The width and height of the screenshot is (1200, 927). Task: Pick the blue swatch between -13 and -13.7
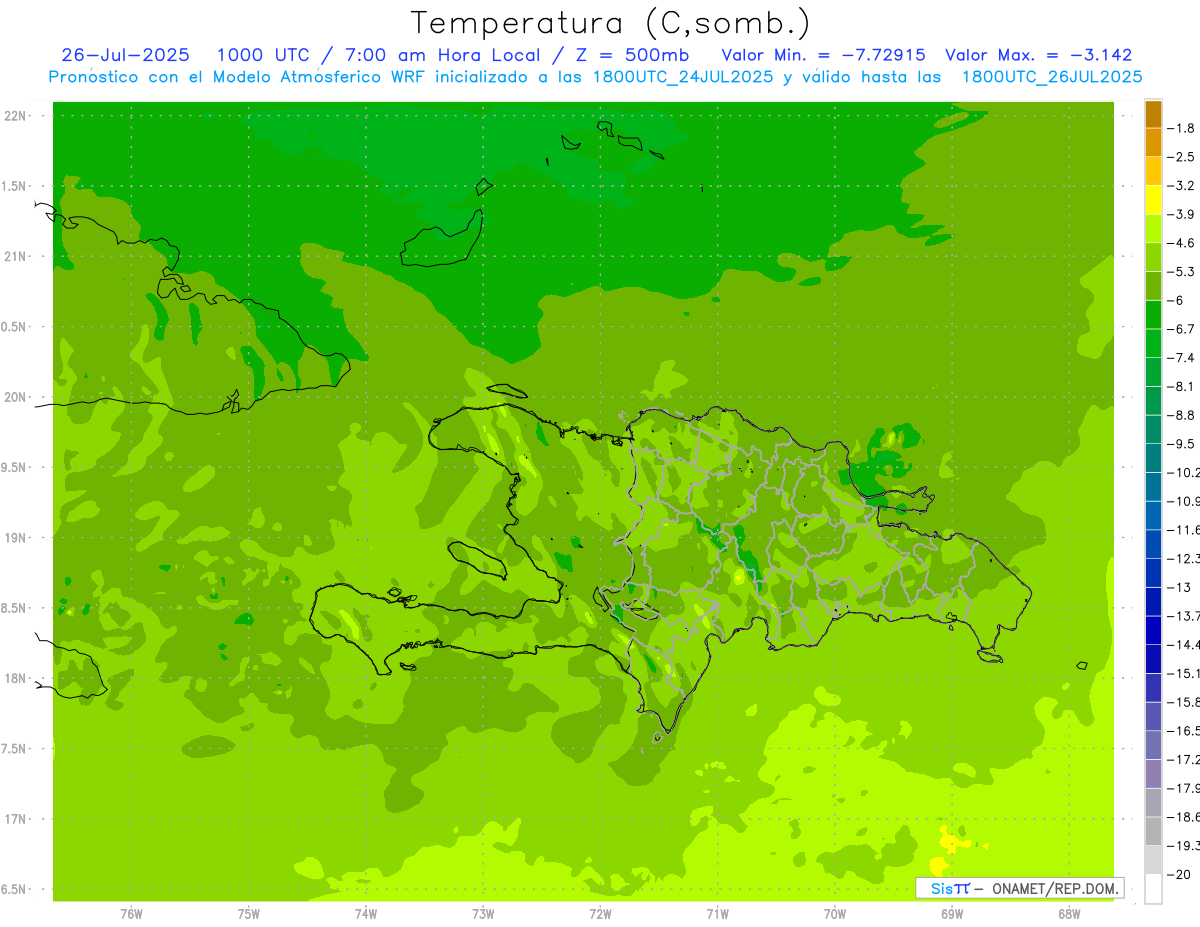click(1153, 602)
